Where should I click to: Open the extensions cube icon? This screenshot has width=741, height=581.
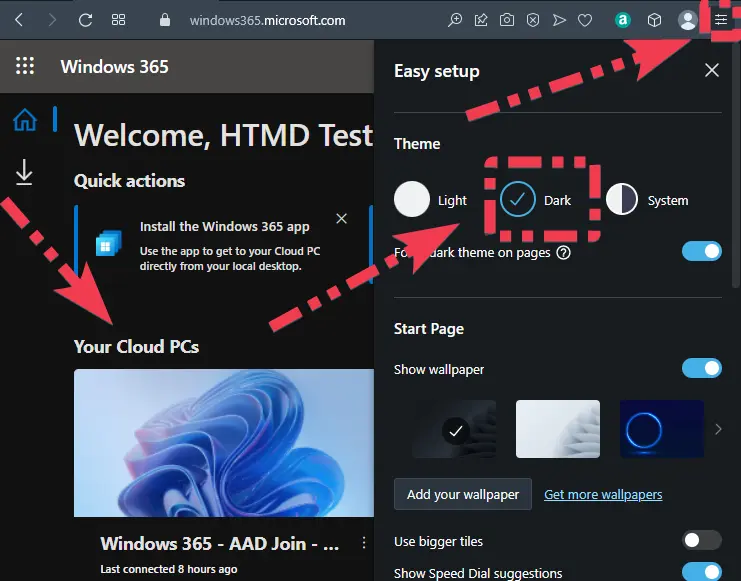[654, 20]
